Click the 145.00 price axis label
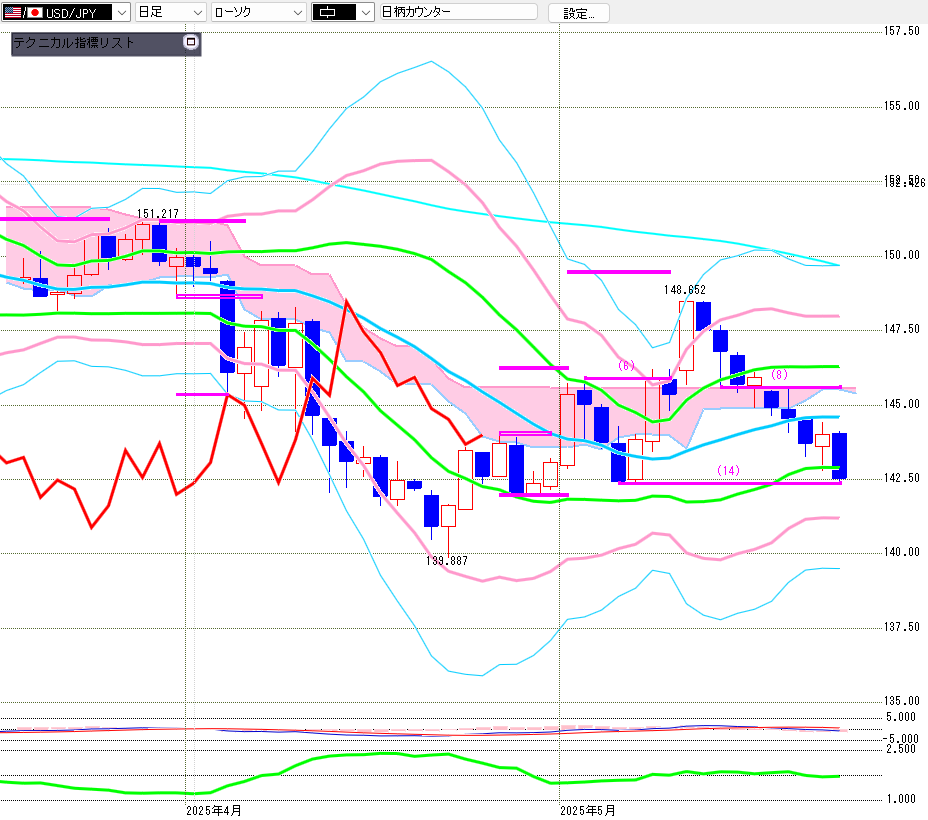Viewport: 928px width, 820px height. [902, 404]
